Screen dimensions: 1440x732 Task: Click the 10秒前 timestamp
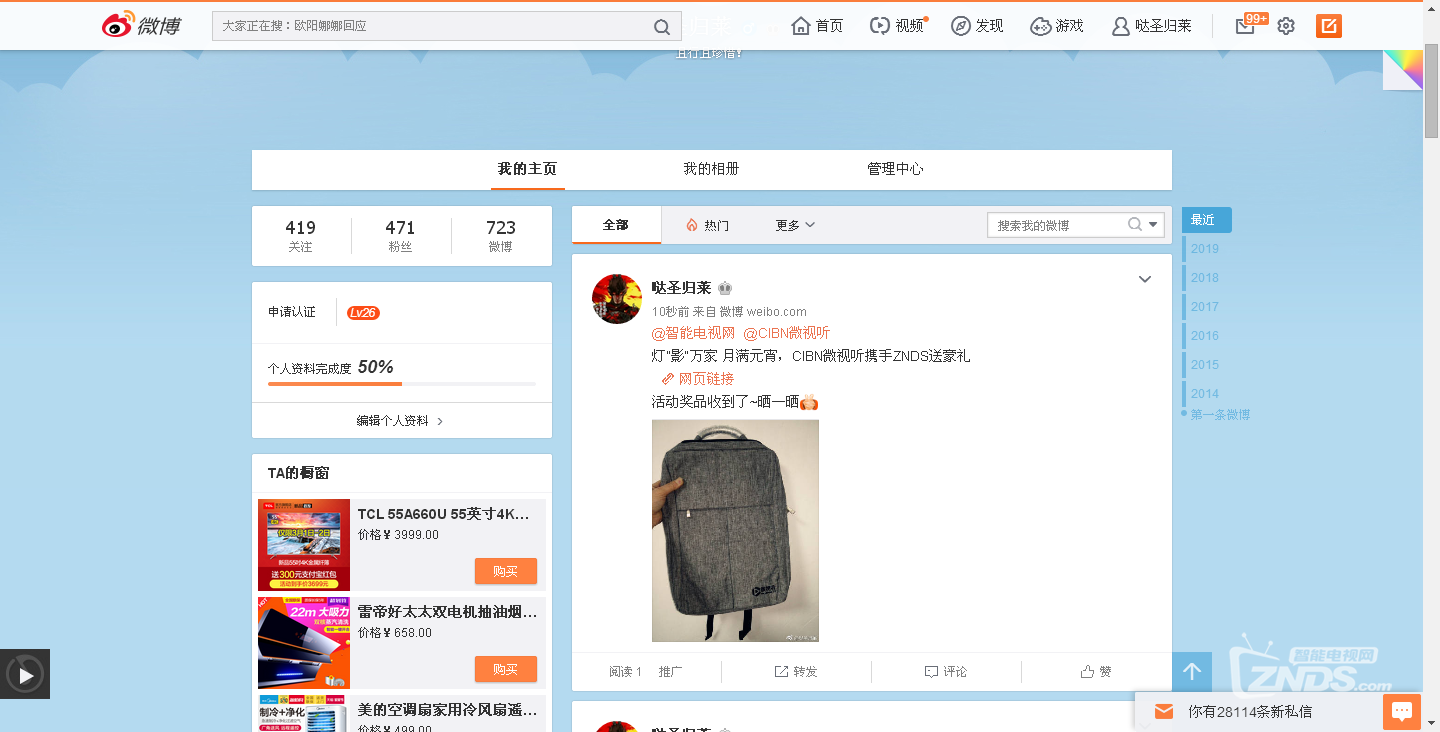point(670,312)
